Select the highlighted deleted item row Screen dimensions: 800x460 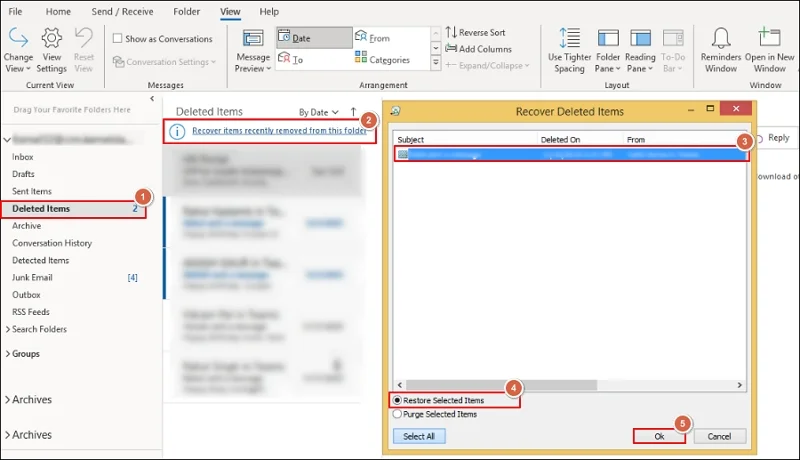(571, 154)
